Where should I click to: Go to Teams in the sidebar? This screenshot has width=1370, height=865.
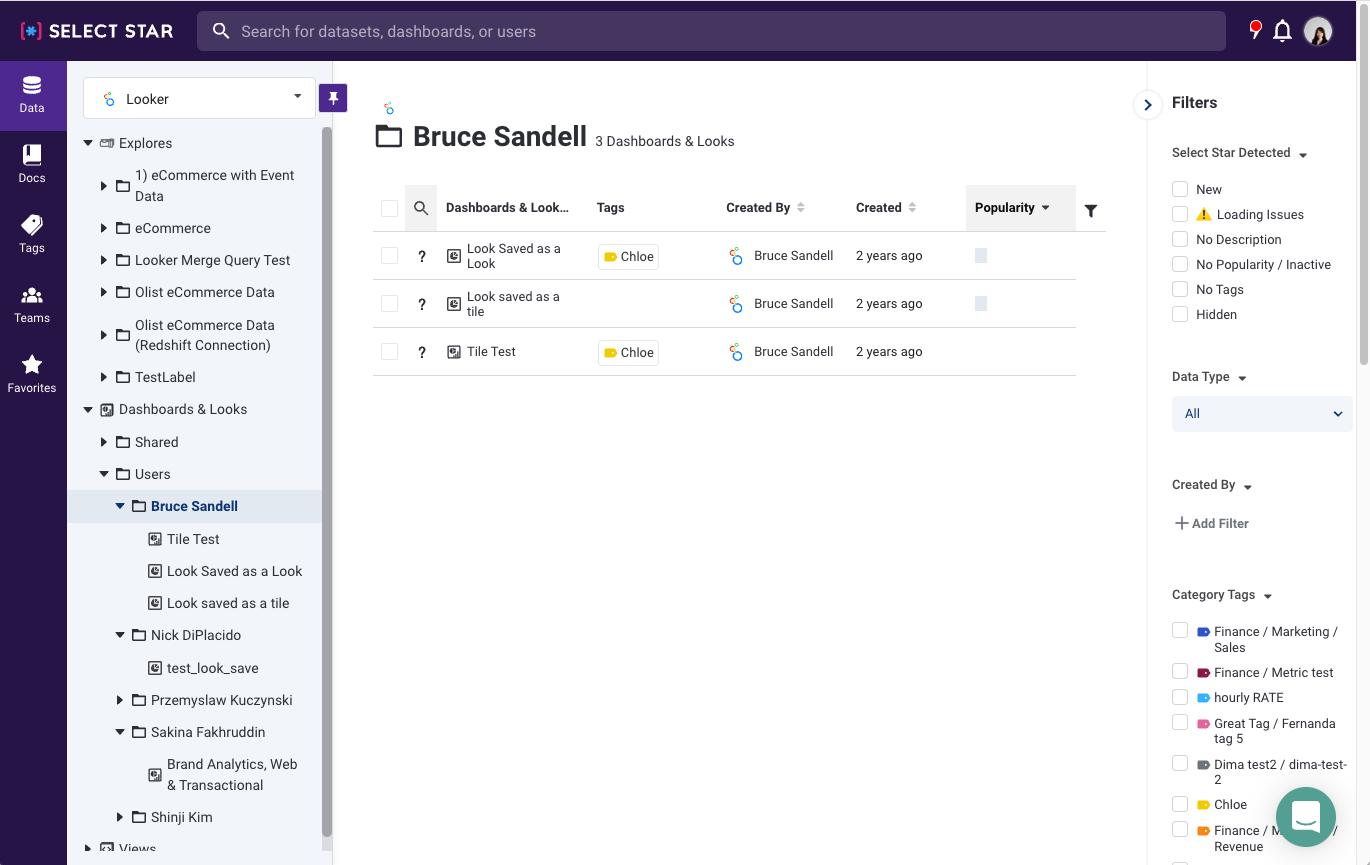pyautogui.click(x=32, y=304)
